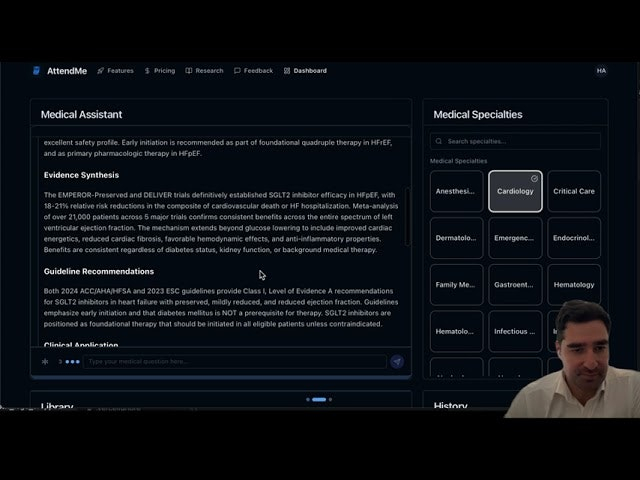Type in the medical question field

click(x=235, y=362)
